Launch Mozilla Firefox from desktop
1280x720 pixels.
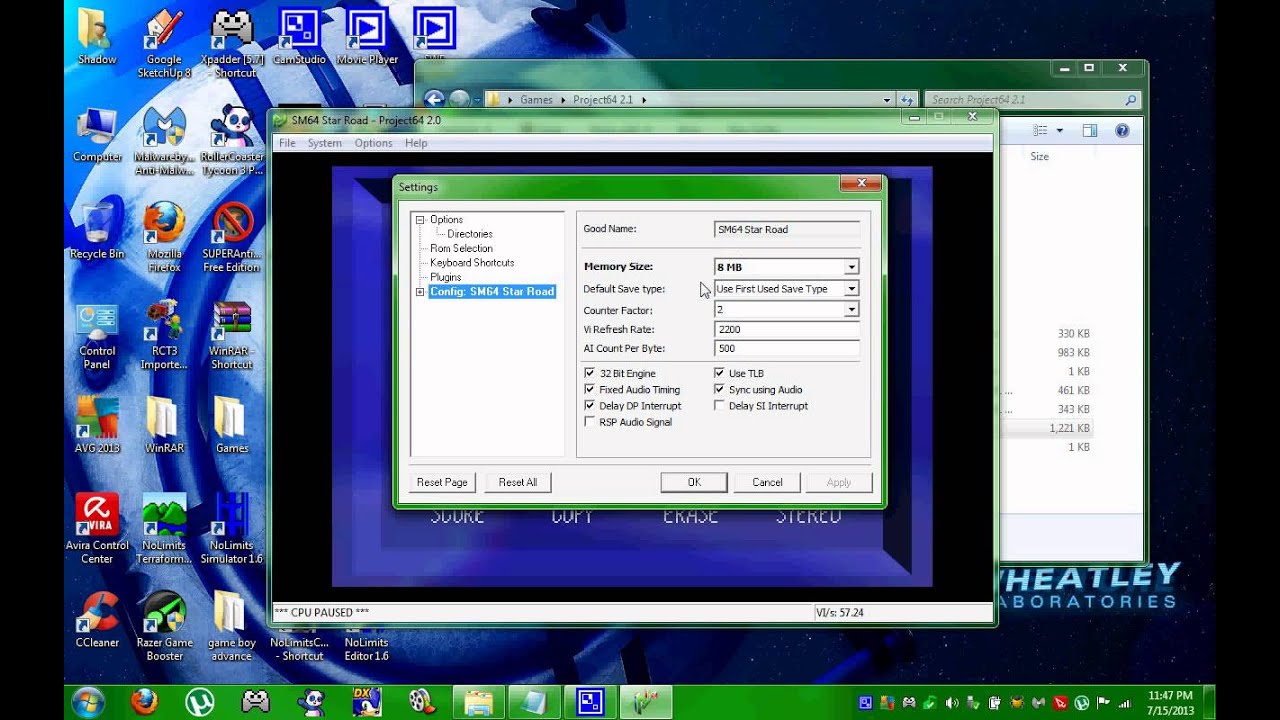(164, 238)
